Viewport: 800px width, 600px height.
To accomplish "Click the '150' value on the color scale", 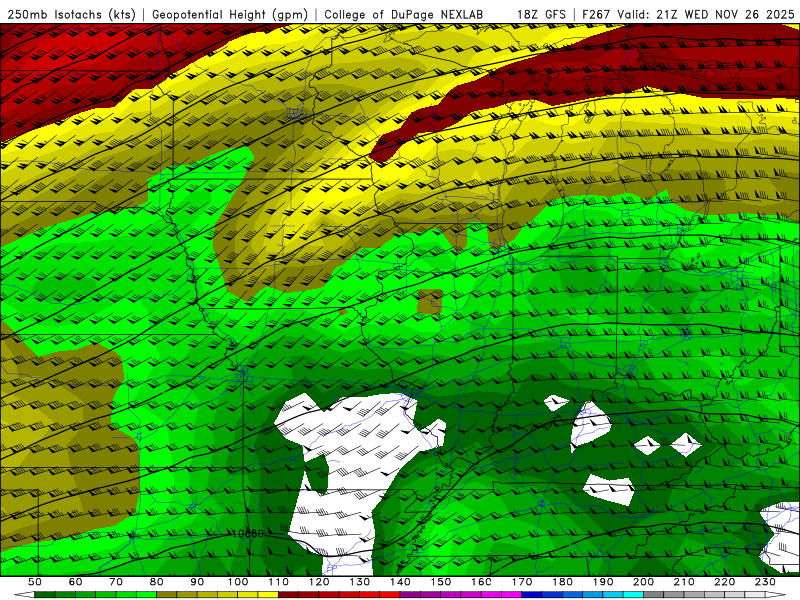I will coord(440,582).
